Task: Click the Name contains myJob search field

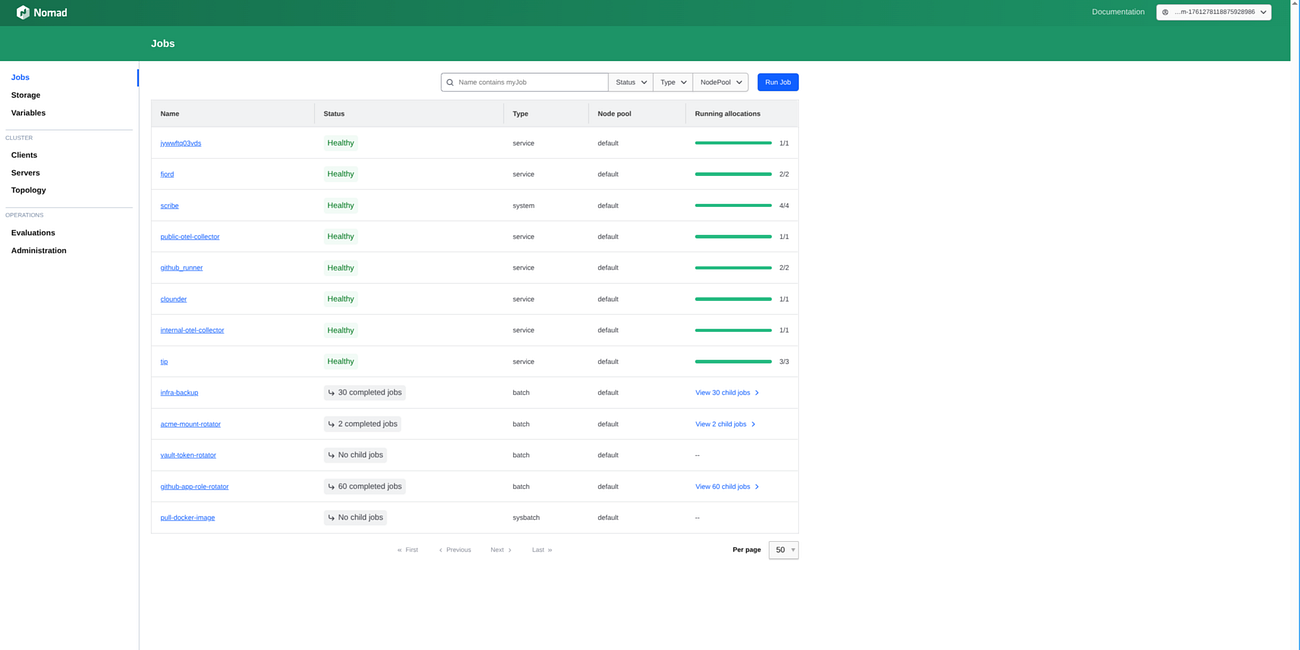Action: click(520, 81)
